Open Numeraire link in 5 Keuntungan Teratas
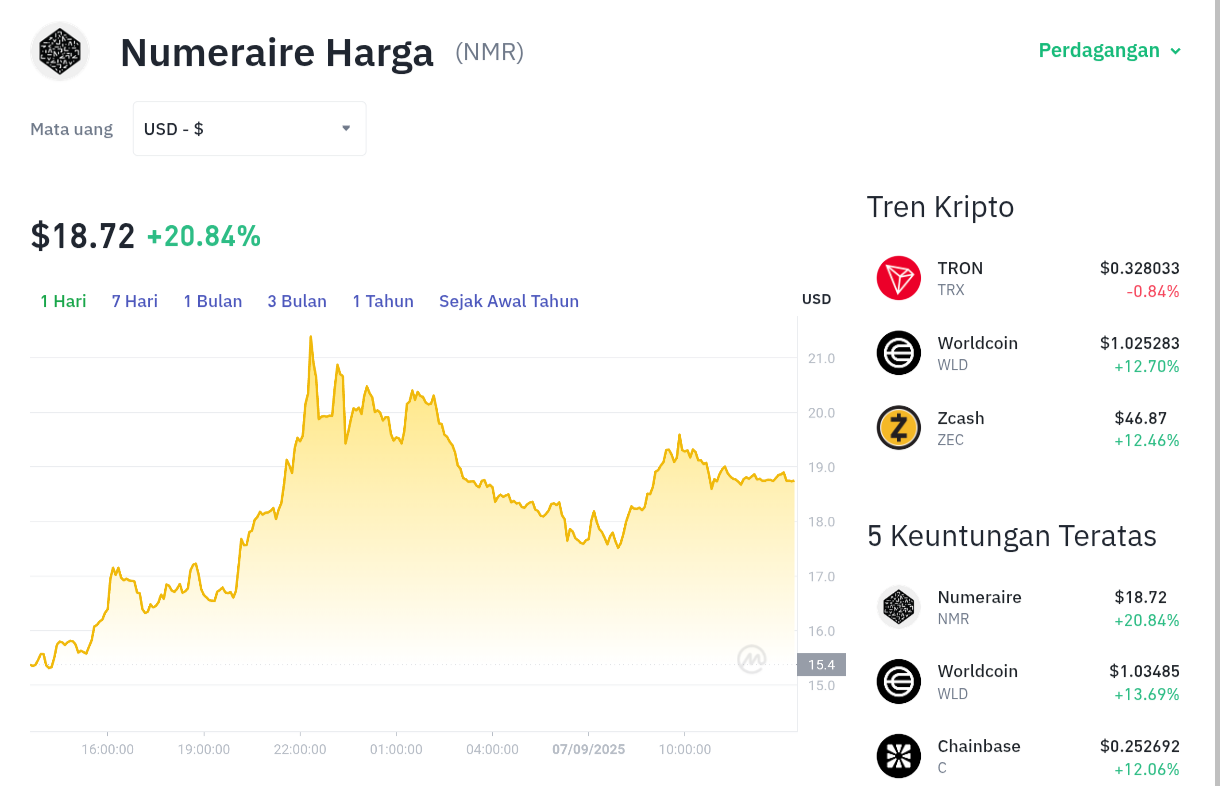 click(980, 597)
